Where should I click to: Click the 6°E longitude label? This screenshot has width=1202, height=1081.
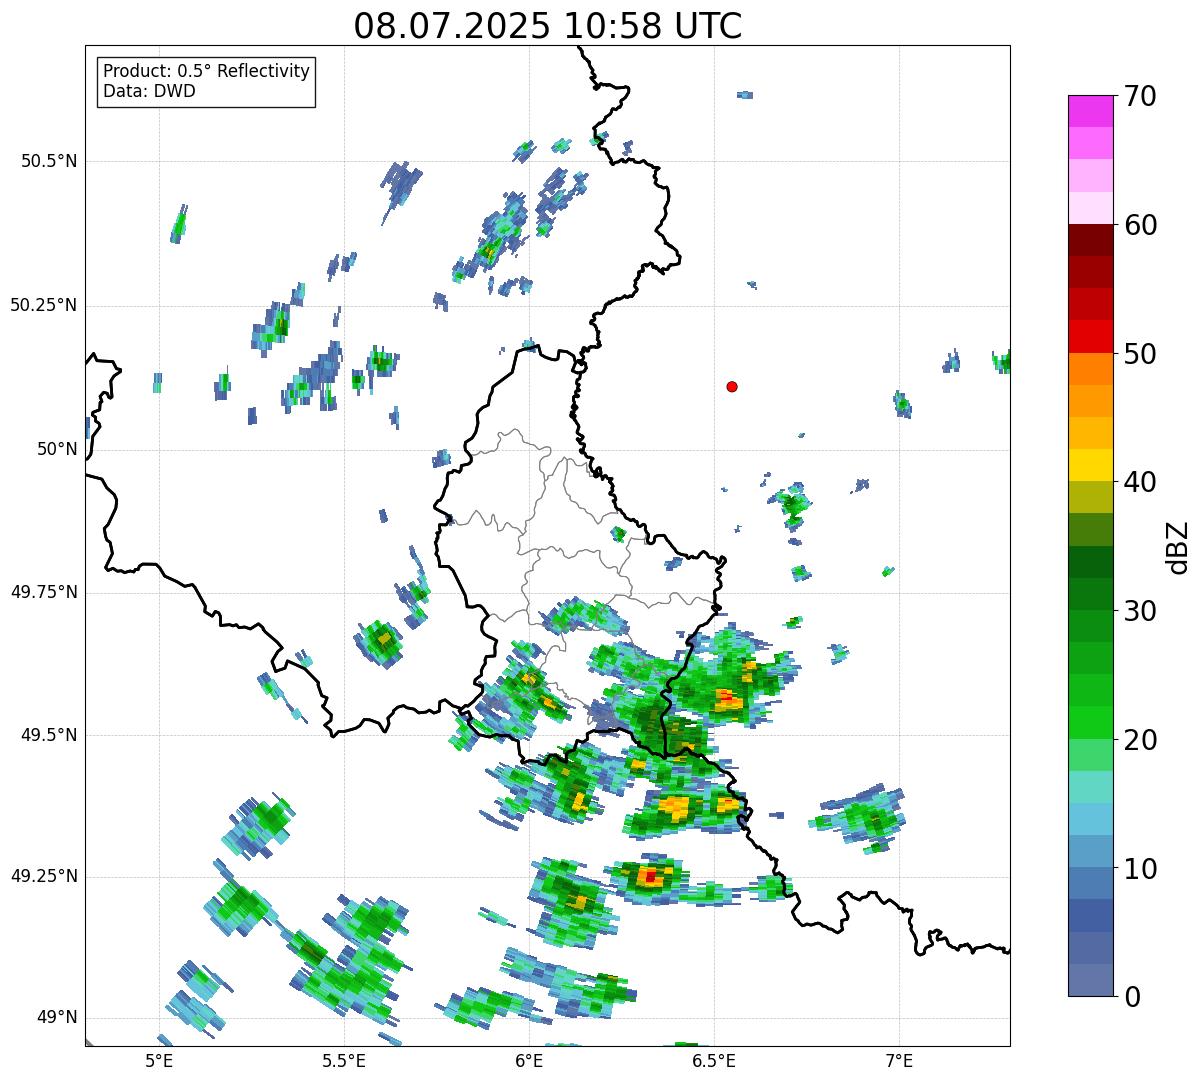pos(529,1060)
